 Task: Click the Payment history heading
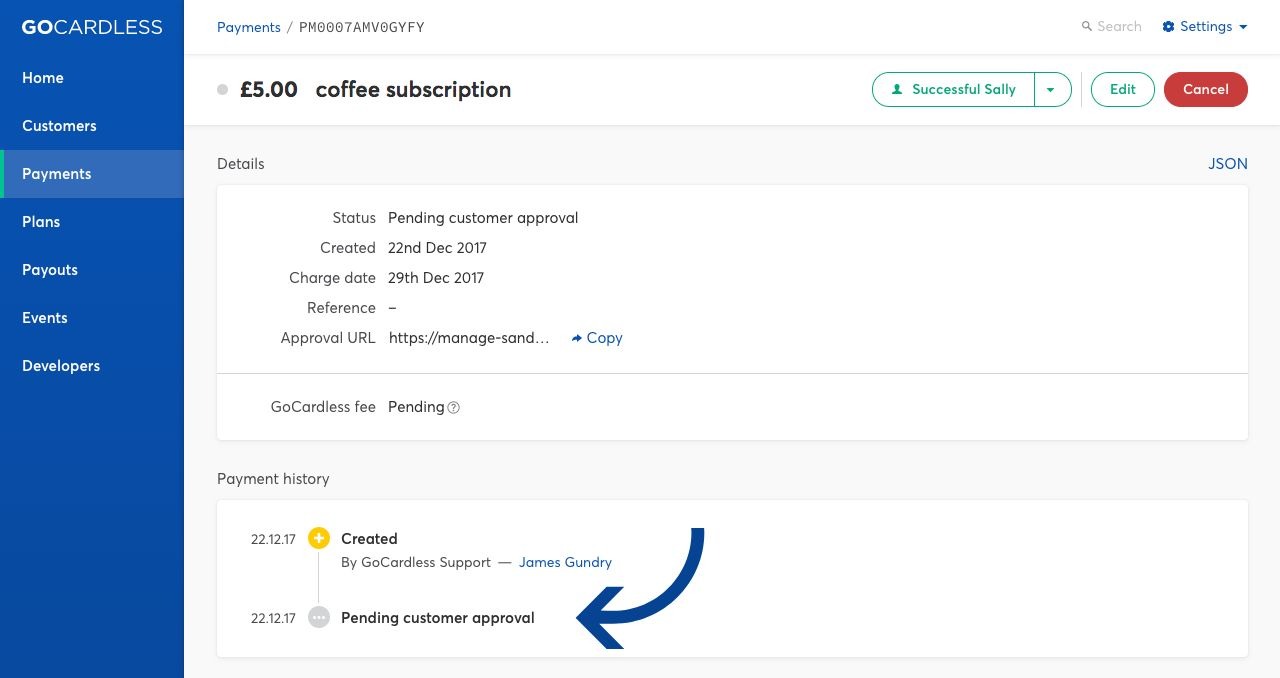click(273, 479)
